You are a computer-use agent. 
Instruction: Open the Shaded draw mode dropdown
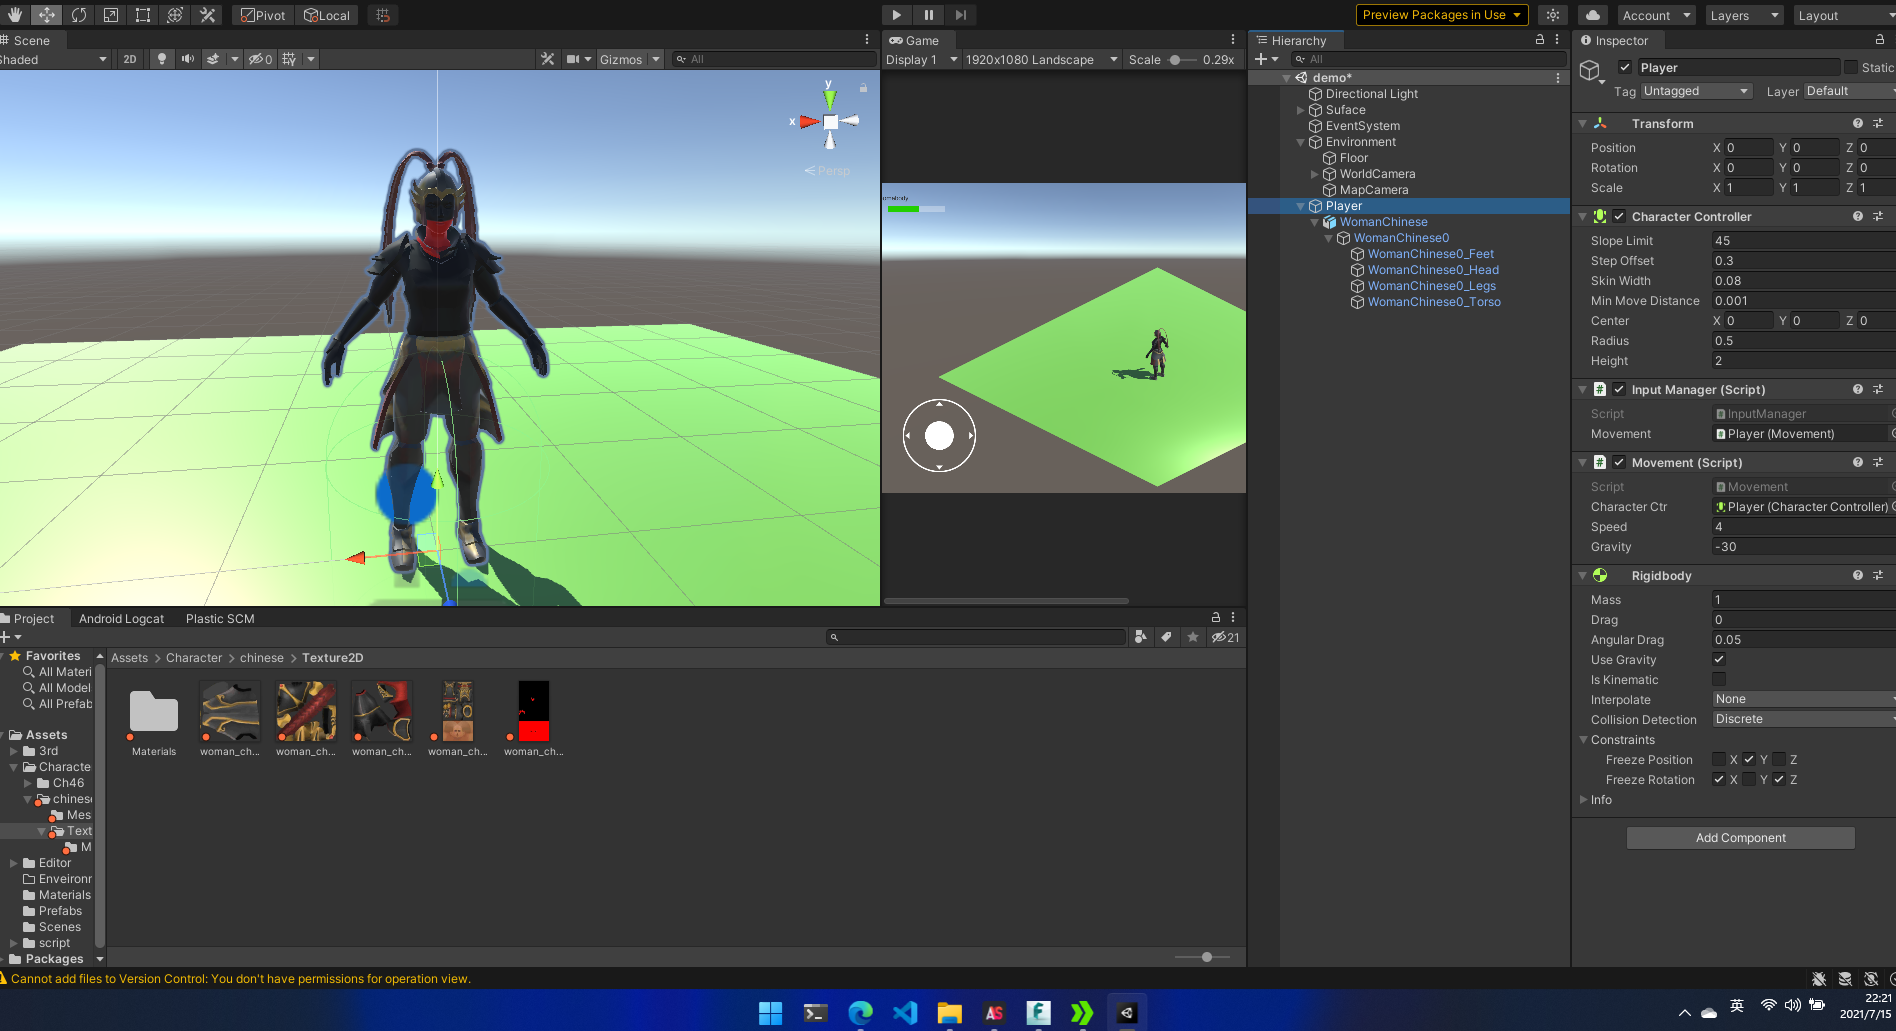(x=54, y=59)
